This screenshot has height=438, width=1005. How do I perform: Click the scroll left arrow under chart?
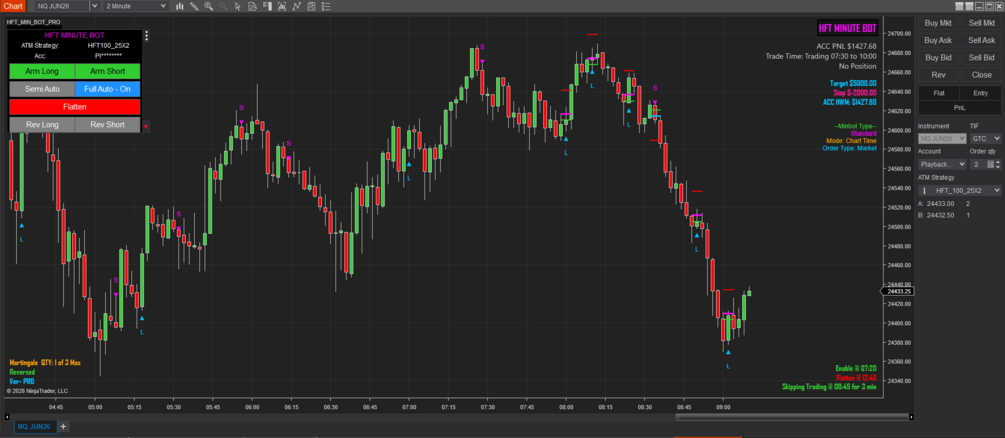point(8,416)
